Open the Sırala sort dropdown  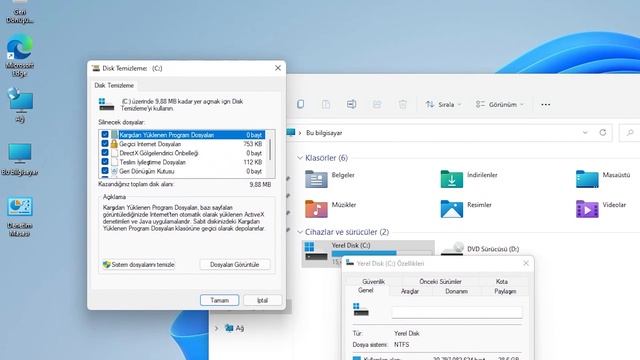(443, 104)
